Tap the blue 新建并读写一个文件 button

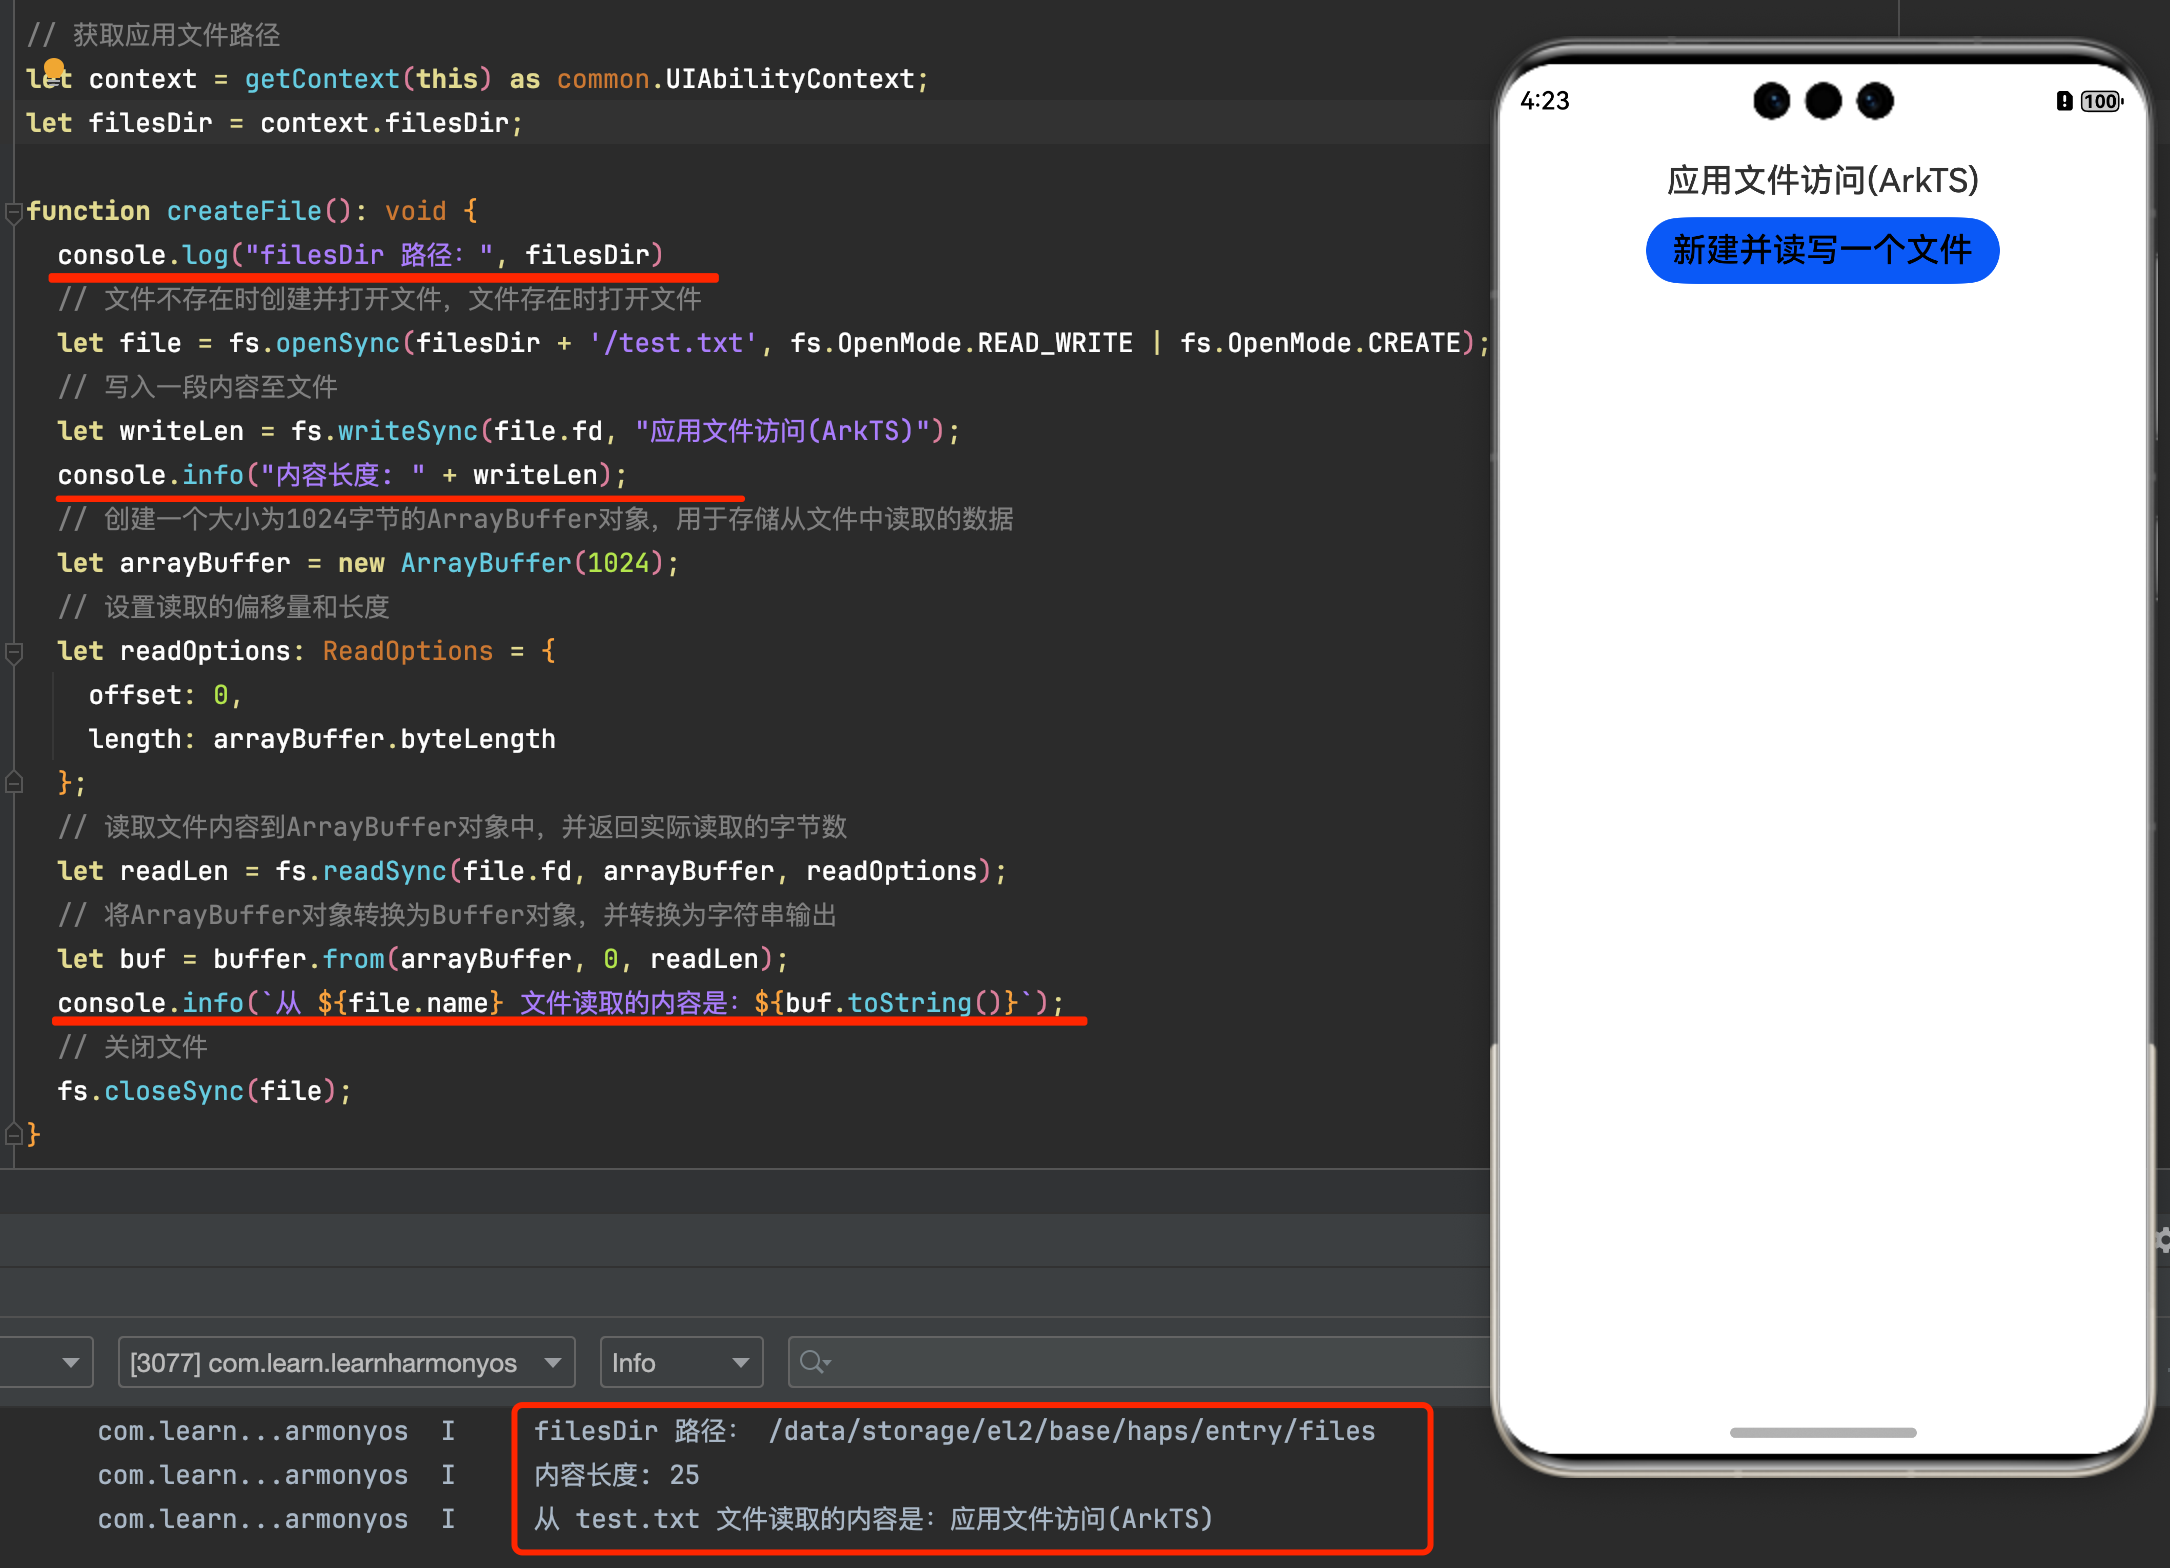click(1822, 250)
